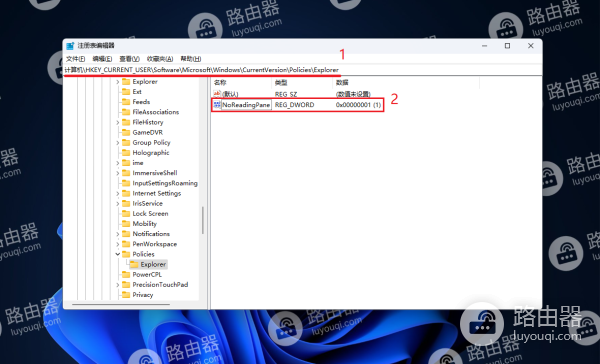Expand the FileHistory tree node
Screen dimensions: 600x364
[117, 122]
